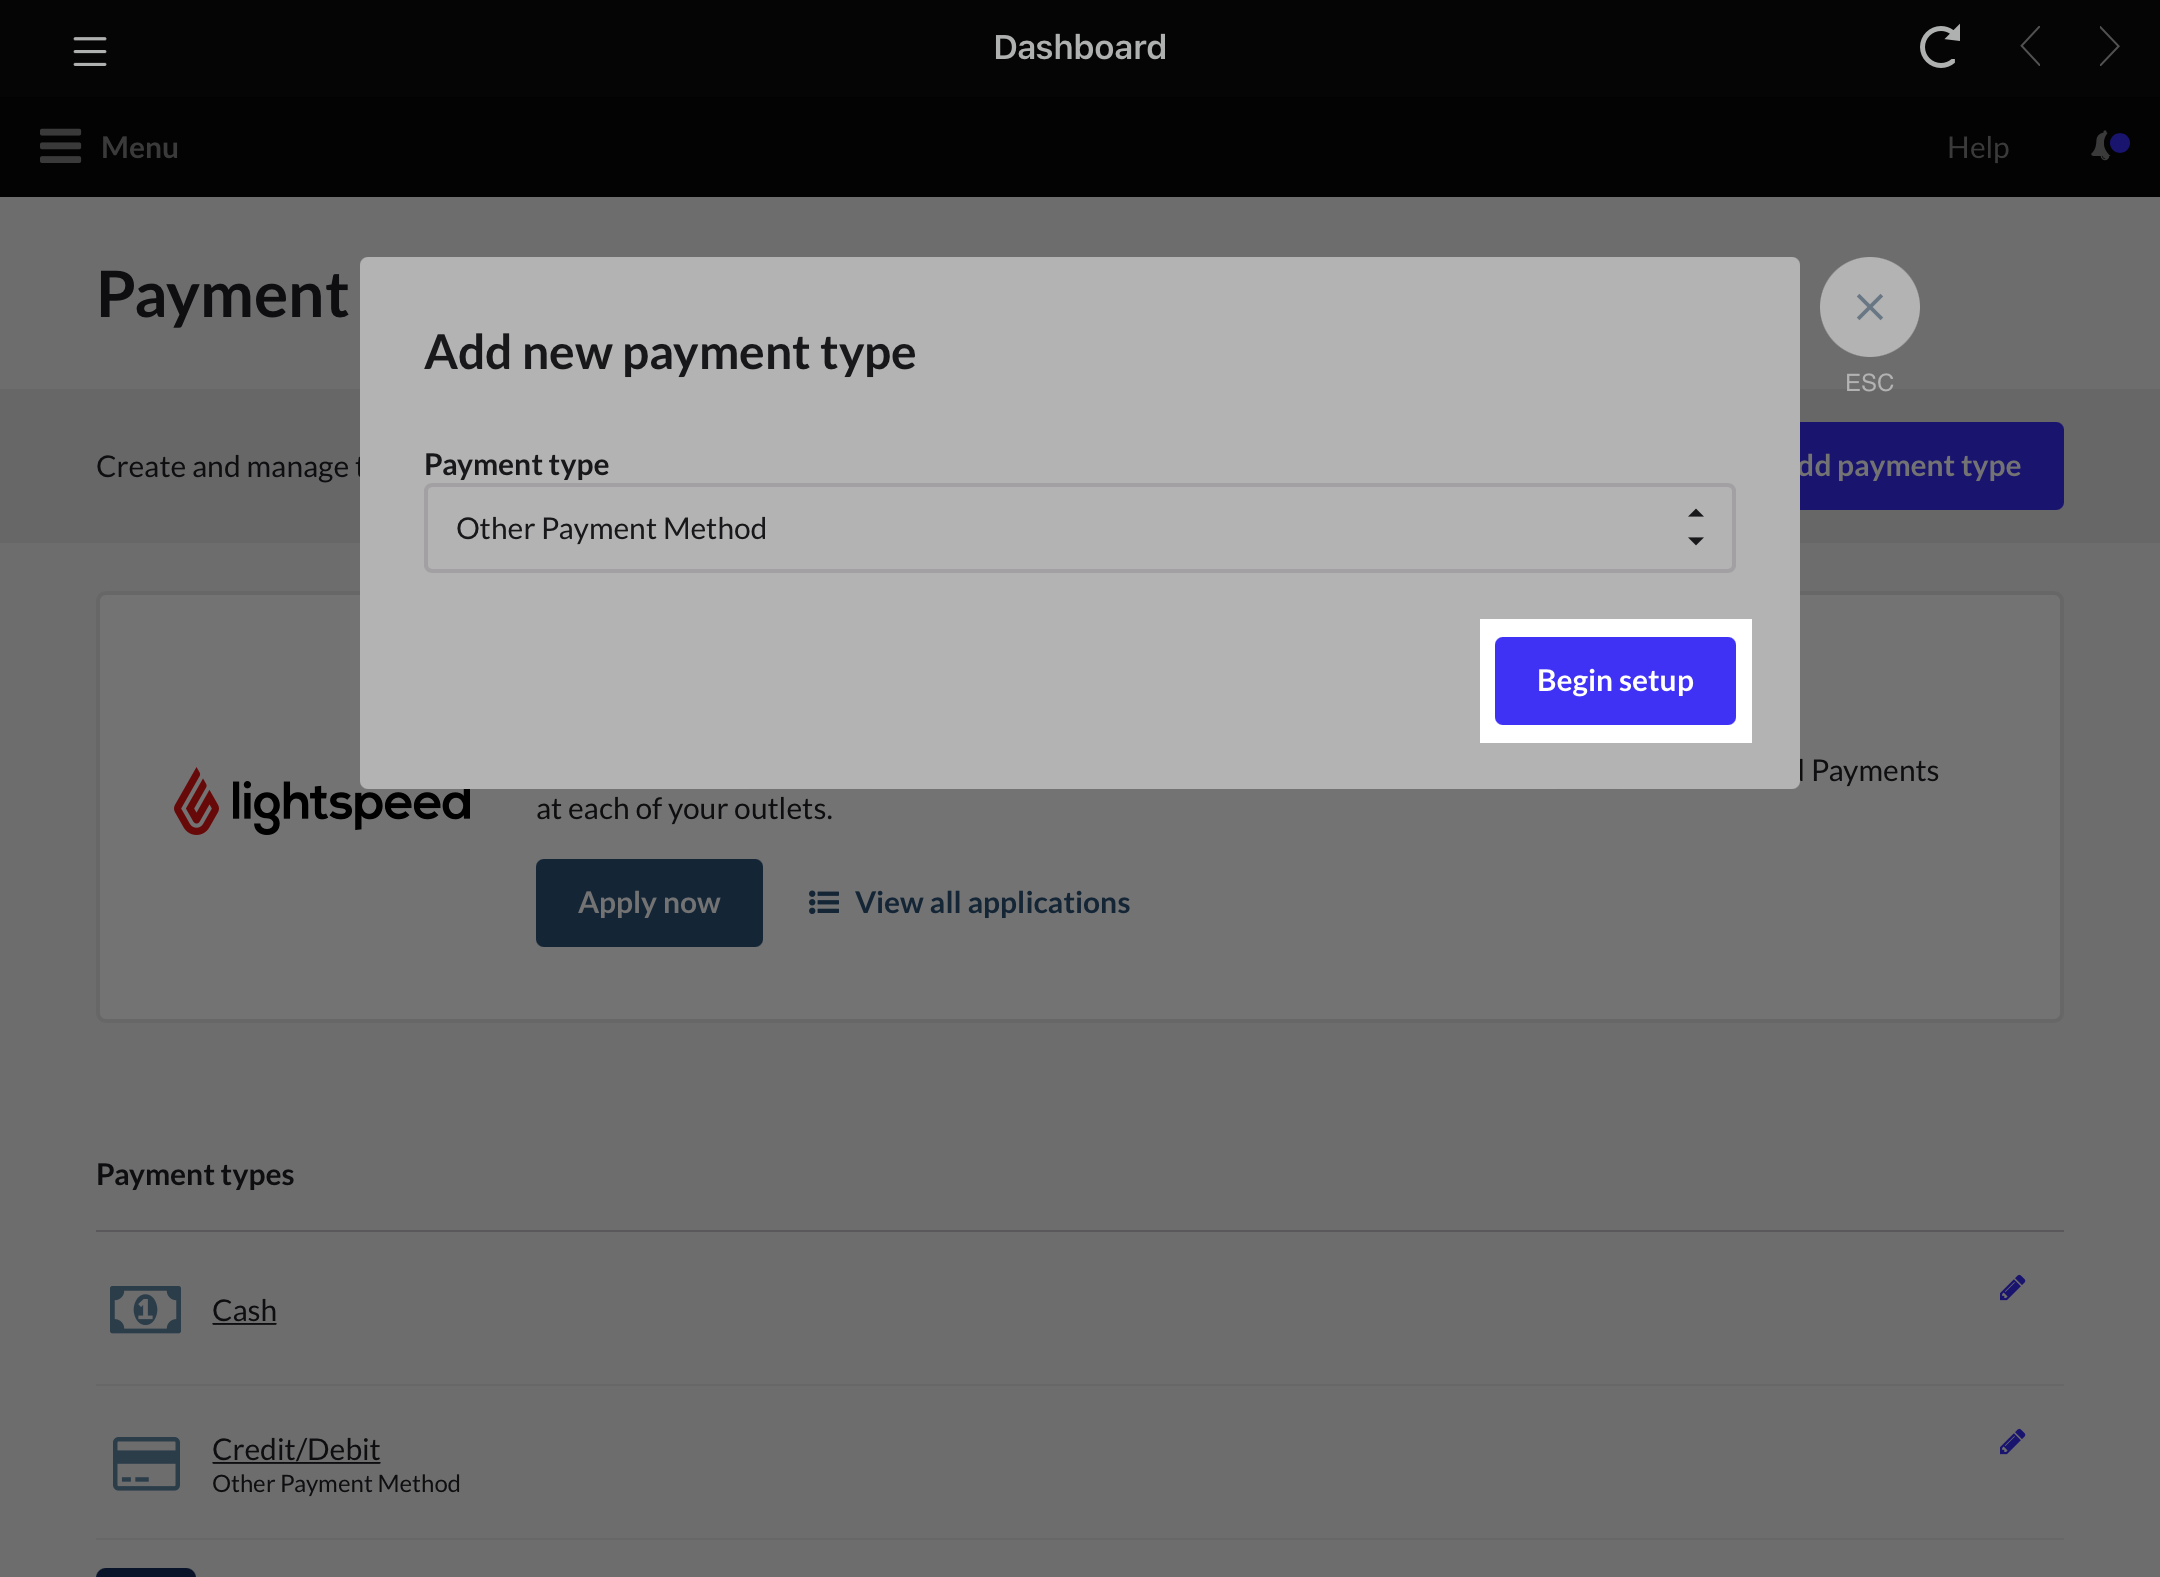Reload the Dashboard page with refresh icon
The image size is (2160, 1577).
click(1939, 47)
